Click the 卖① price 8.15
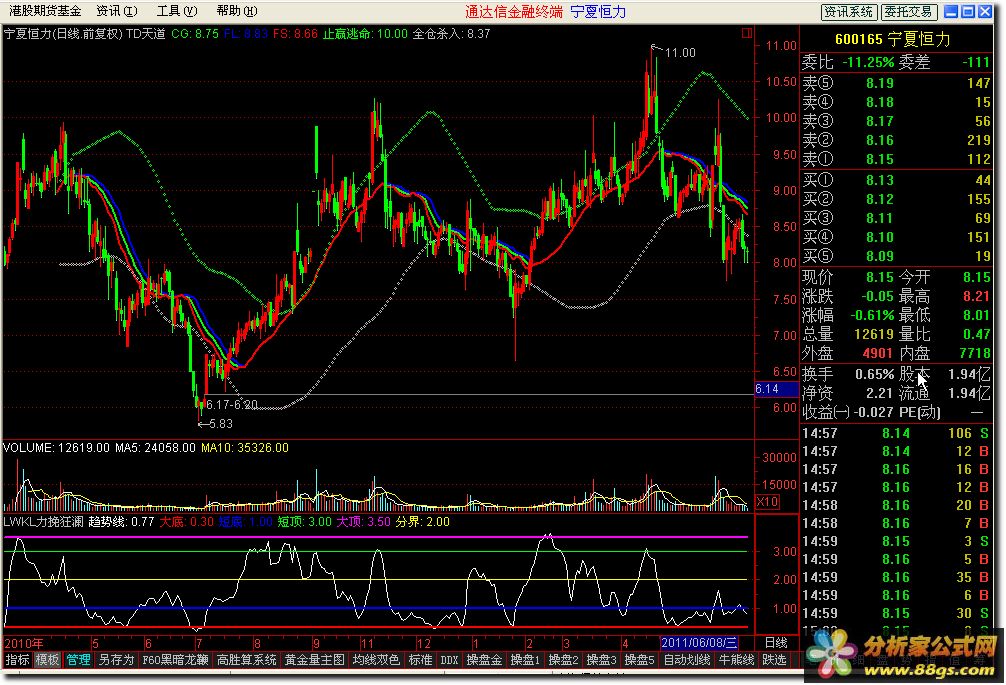 880,159
